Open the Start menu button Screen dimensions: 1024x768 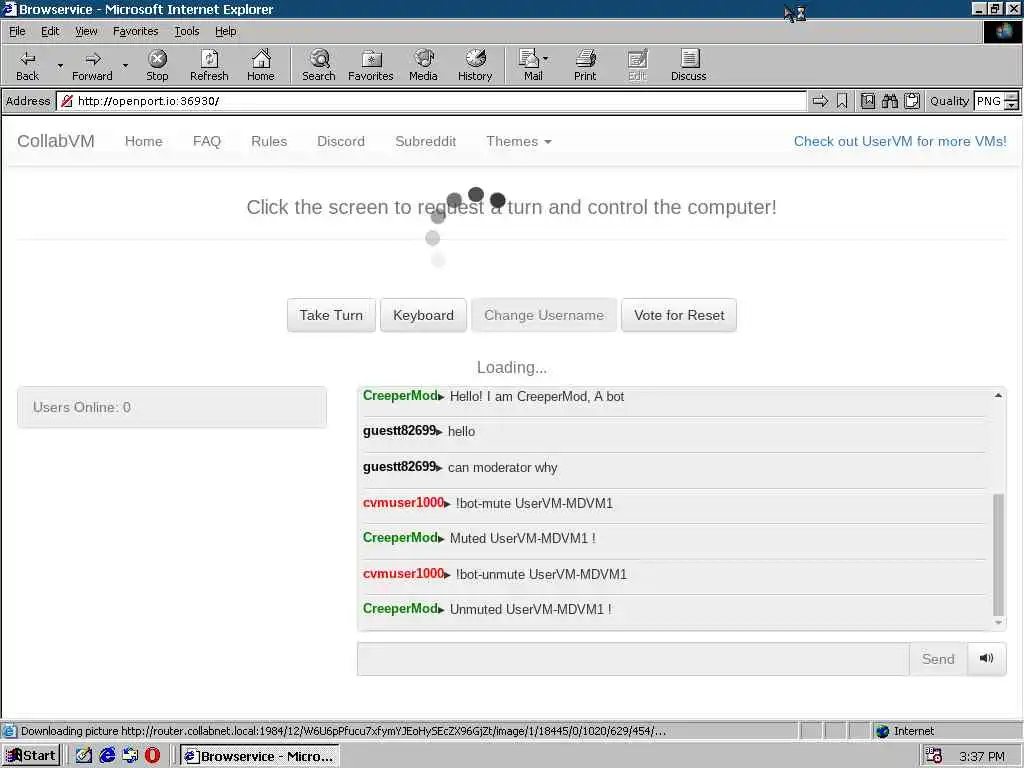point(31,756)
